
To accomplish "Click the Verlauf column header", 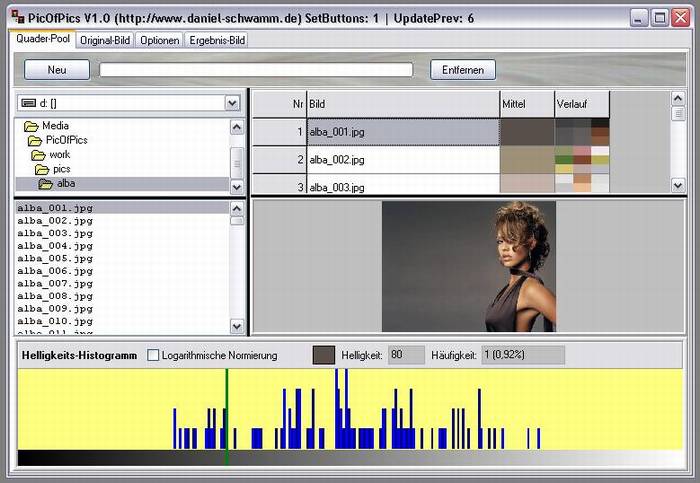I will click(x=582, y=104).
